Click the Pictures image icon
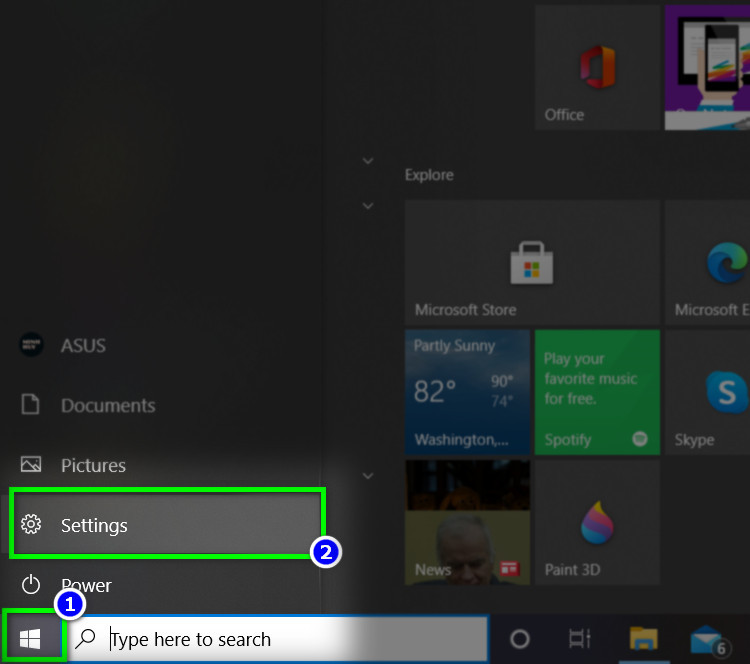This screenshot has height=664, width=750. pyautogui.click(x=31, y=465)
